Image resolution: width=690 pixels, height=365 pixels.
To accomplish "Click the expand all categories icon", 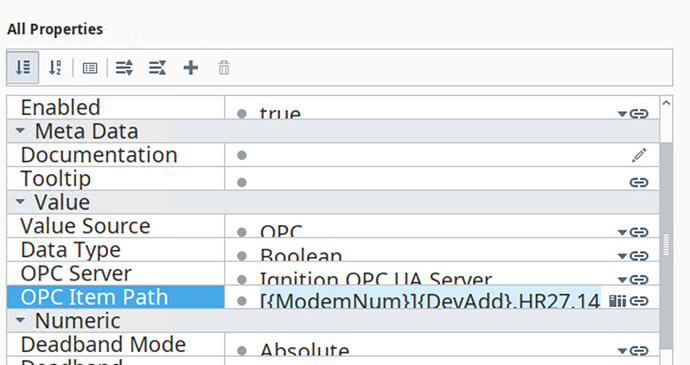I will 124,68.
